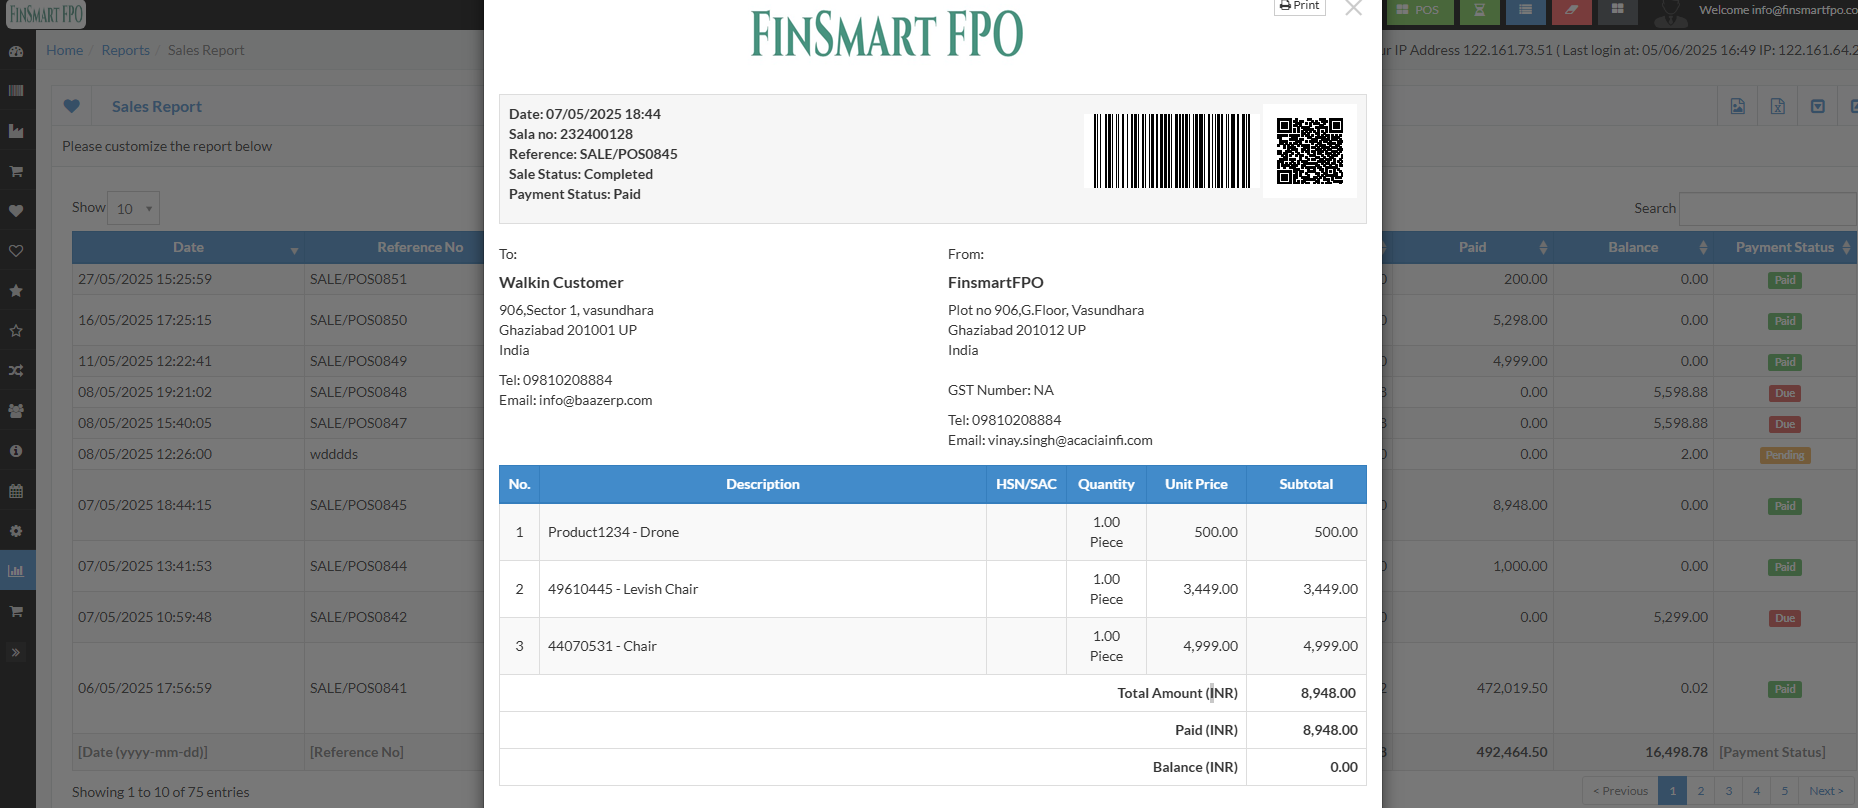
Task: Open the dashboard gauge icon in the sidebar
Action: pyautogui.click(x=16, y=51)
